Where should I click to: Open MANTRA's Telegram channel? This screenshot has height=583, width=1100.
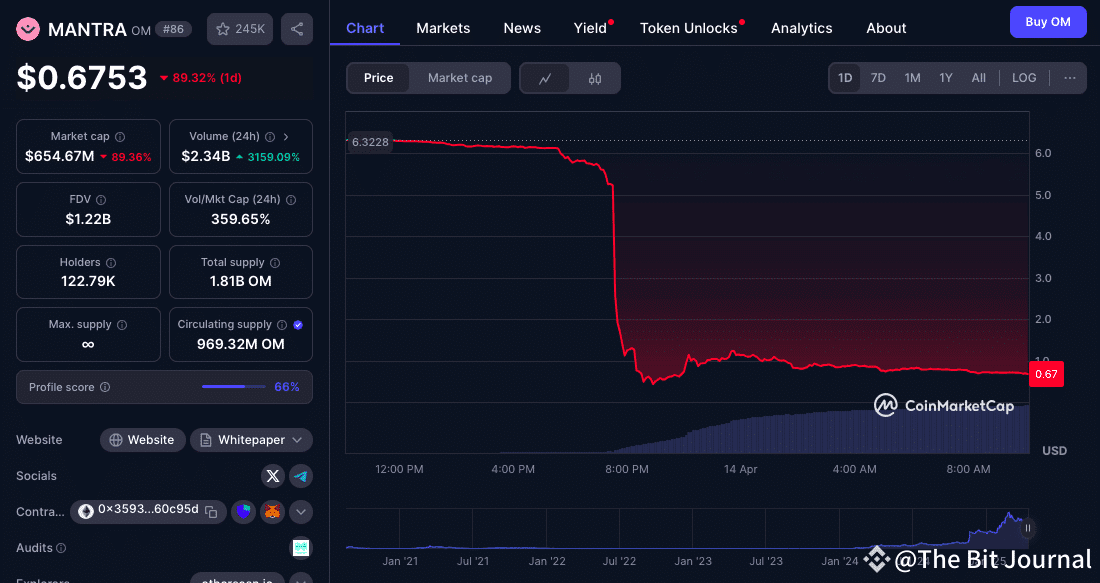click(301, 476)
